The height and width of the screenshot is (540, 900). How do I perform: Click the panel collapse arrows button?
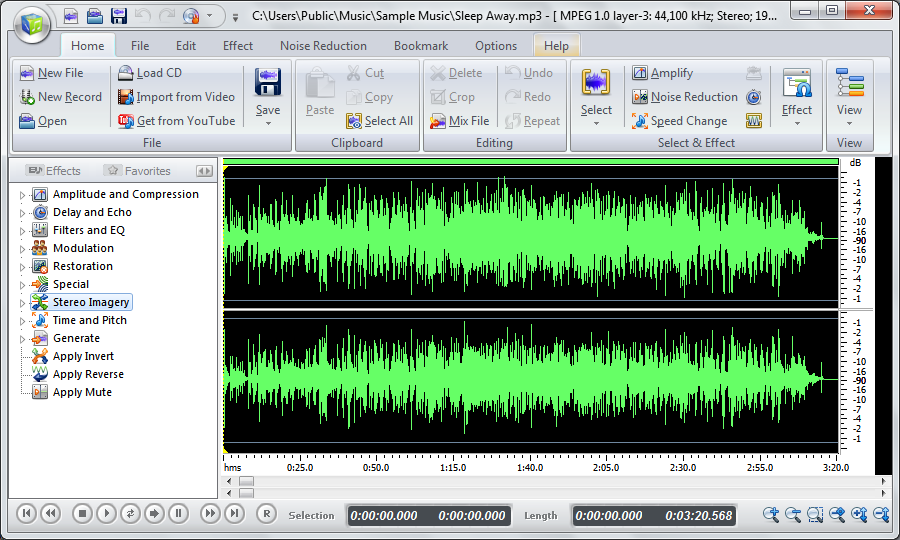tap(204, 171)
